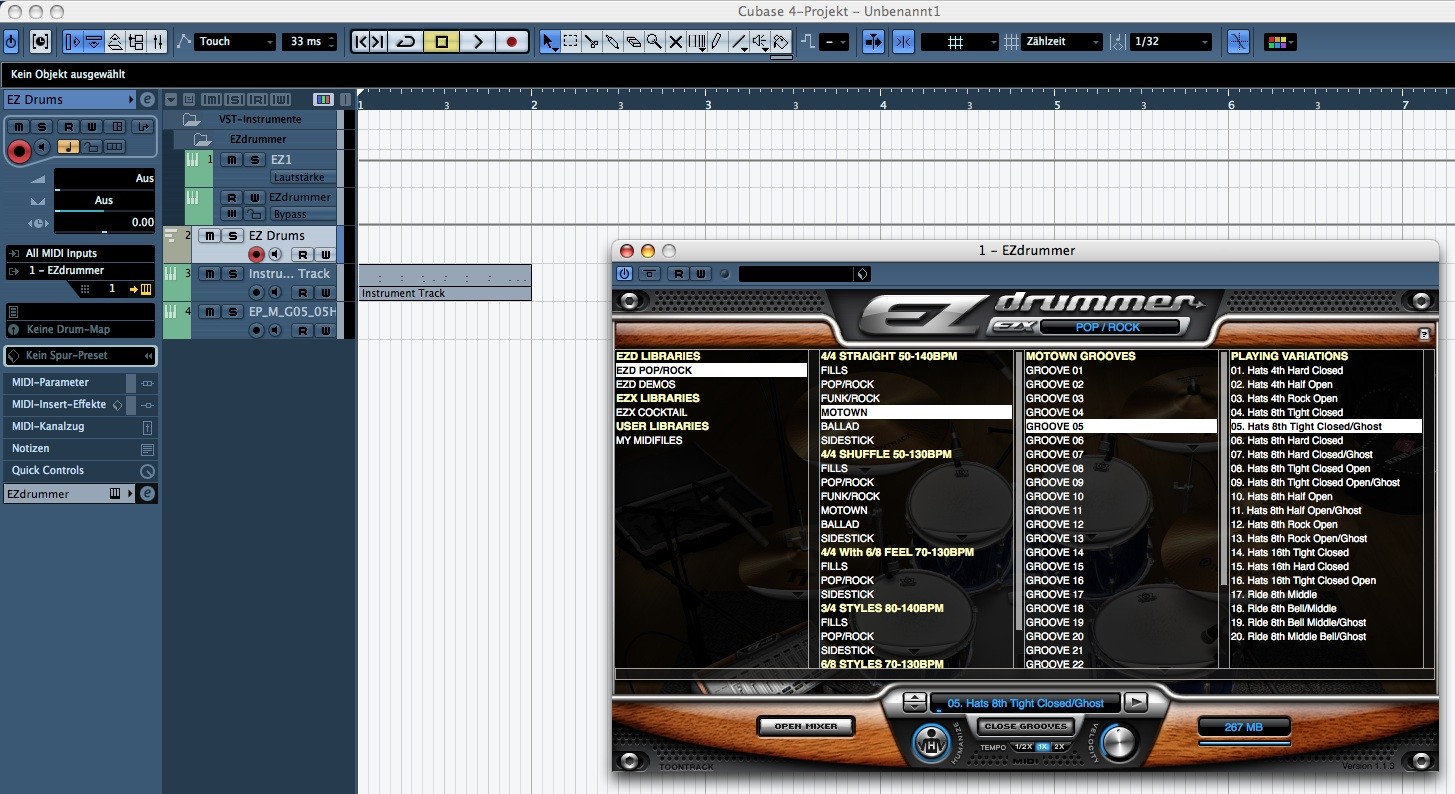Open the Snap type dropdown
This screenshot has width=1455, height=794.
959,42
